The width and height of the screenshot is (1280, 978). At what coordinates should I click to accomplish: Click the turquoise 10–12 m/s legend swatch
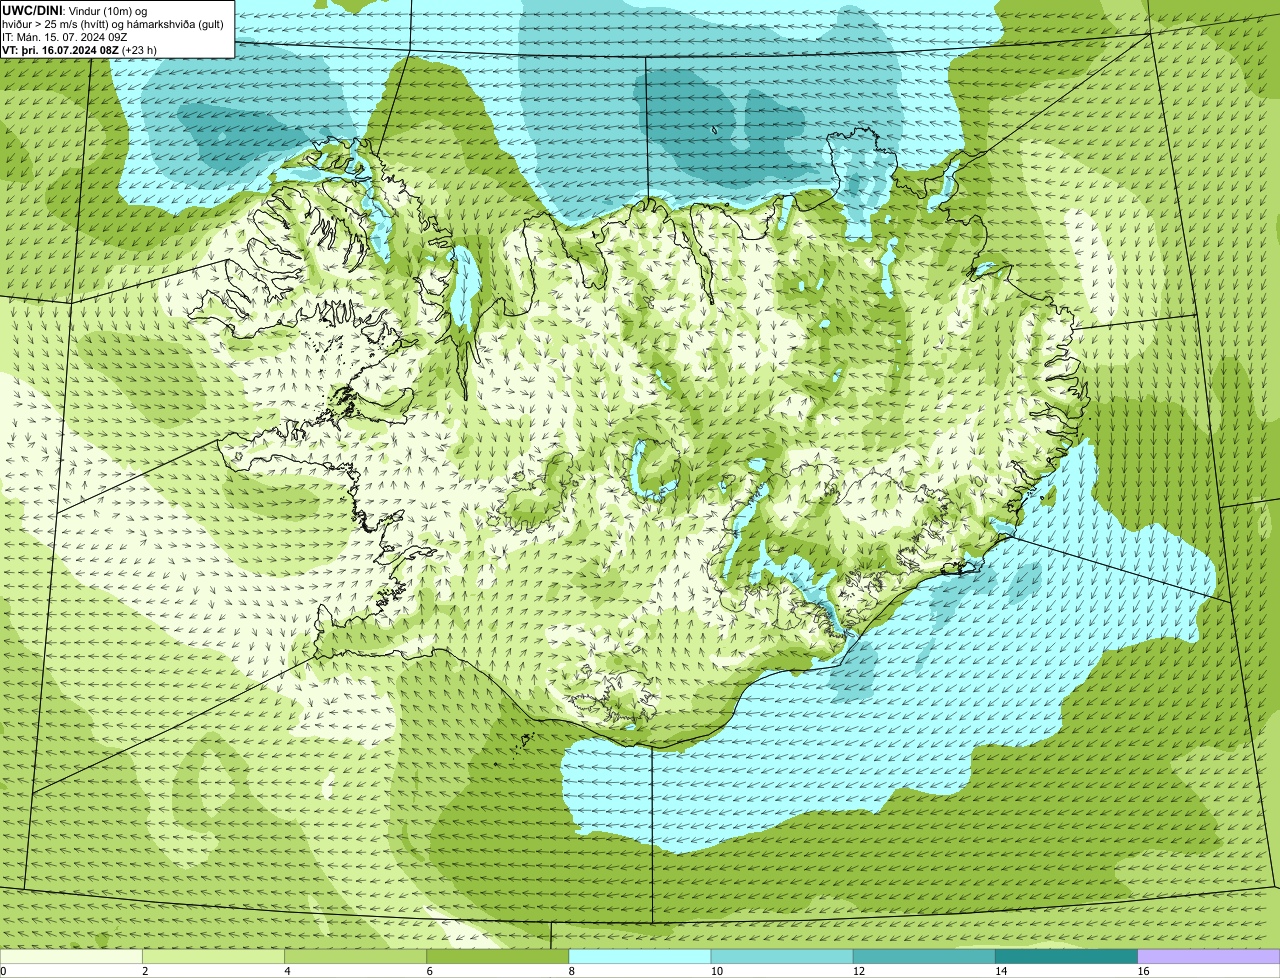tap(782, 957)
